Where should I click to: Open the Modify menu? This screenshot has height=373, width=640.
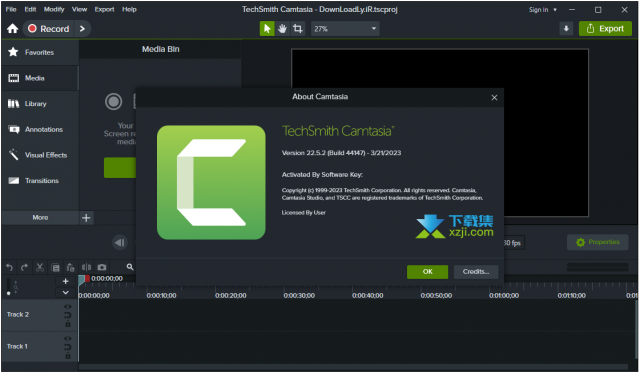[x=54, y=9]
